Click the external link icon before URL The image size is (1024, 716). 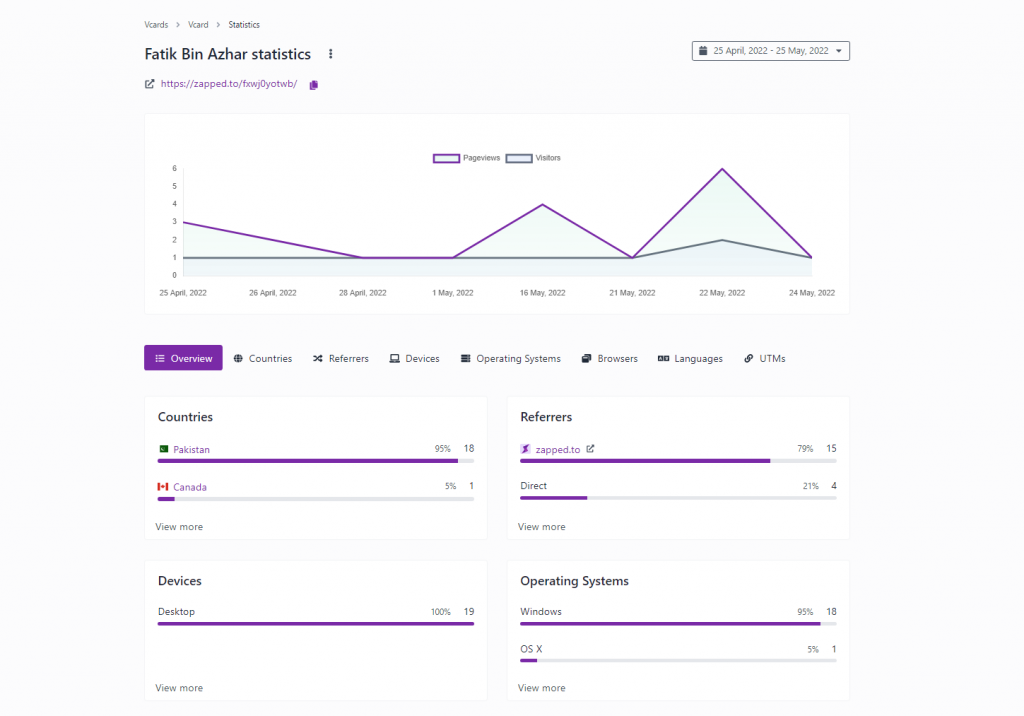(x=150, y=84)
